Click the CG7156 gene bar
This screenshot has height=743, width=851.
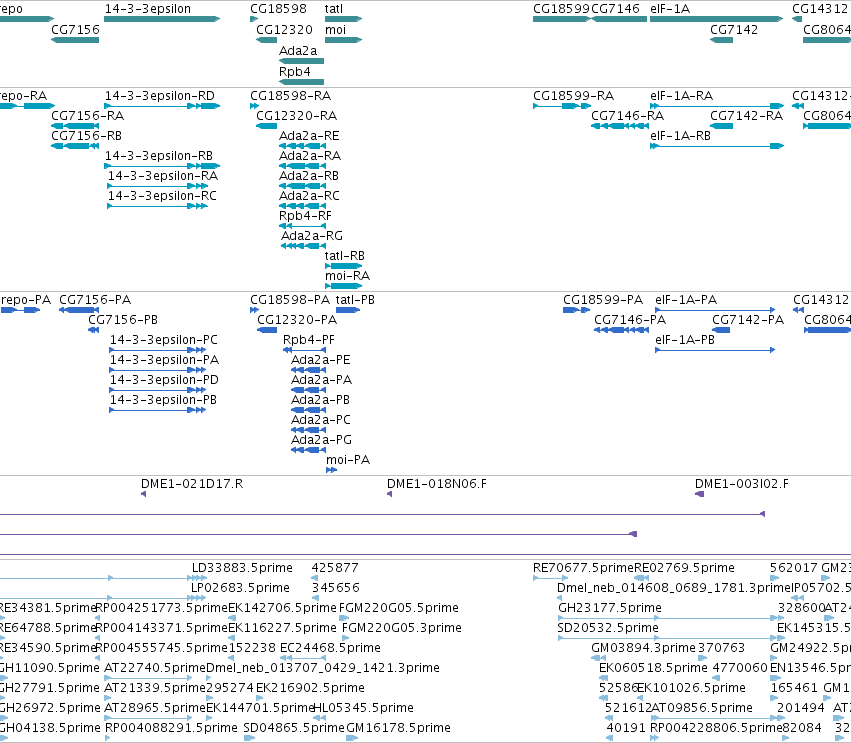click(75, 40)
